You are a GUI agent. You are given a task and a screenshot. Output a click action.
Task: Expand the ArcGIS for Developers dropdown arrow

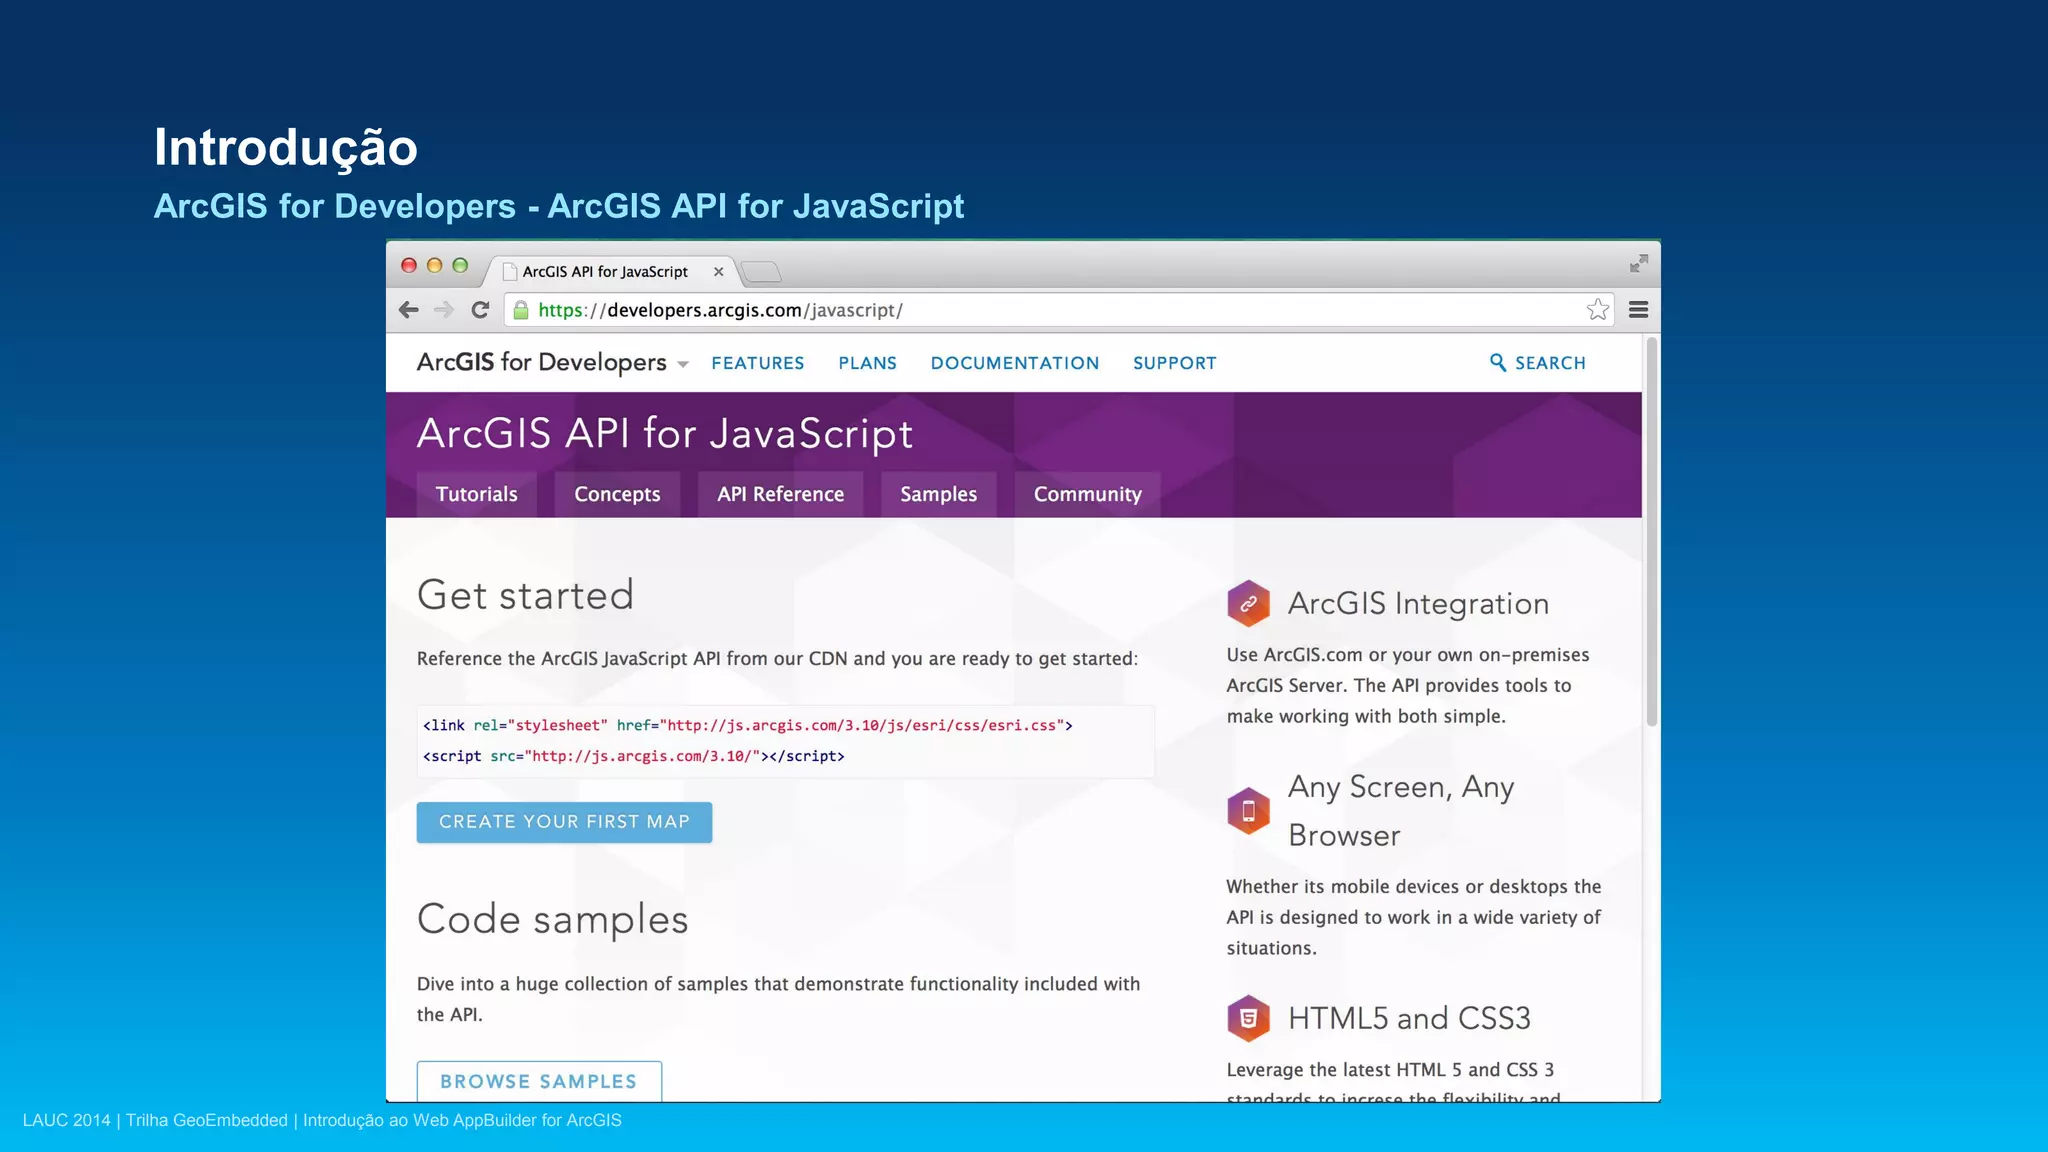tap(682, 365)
